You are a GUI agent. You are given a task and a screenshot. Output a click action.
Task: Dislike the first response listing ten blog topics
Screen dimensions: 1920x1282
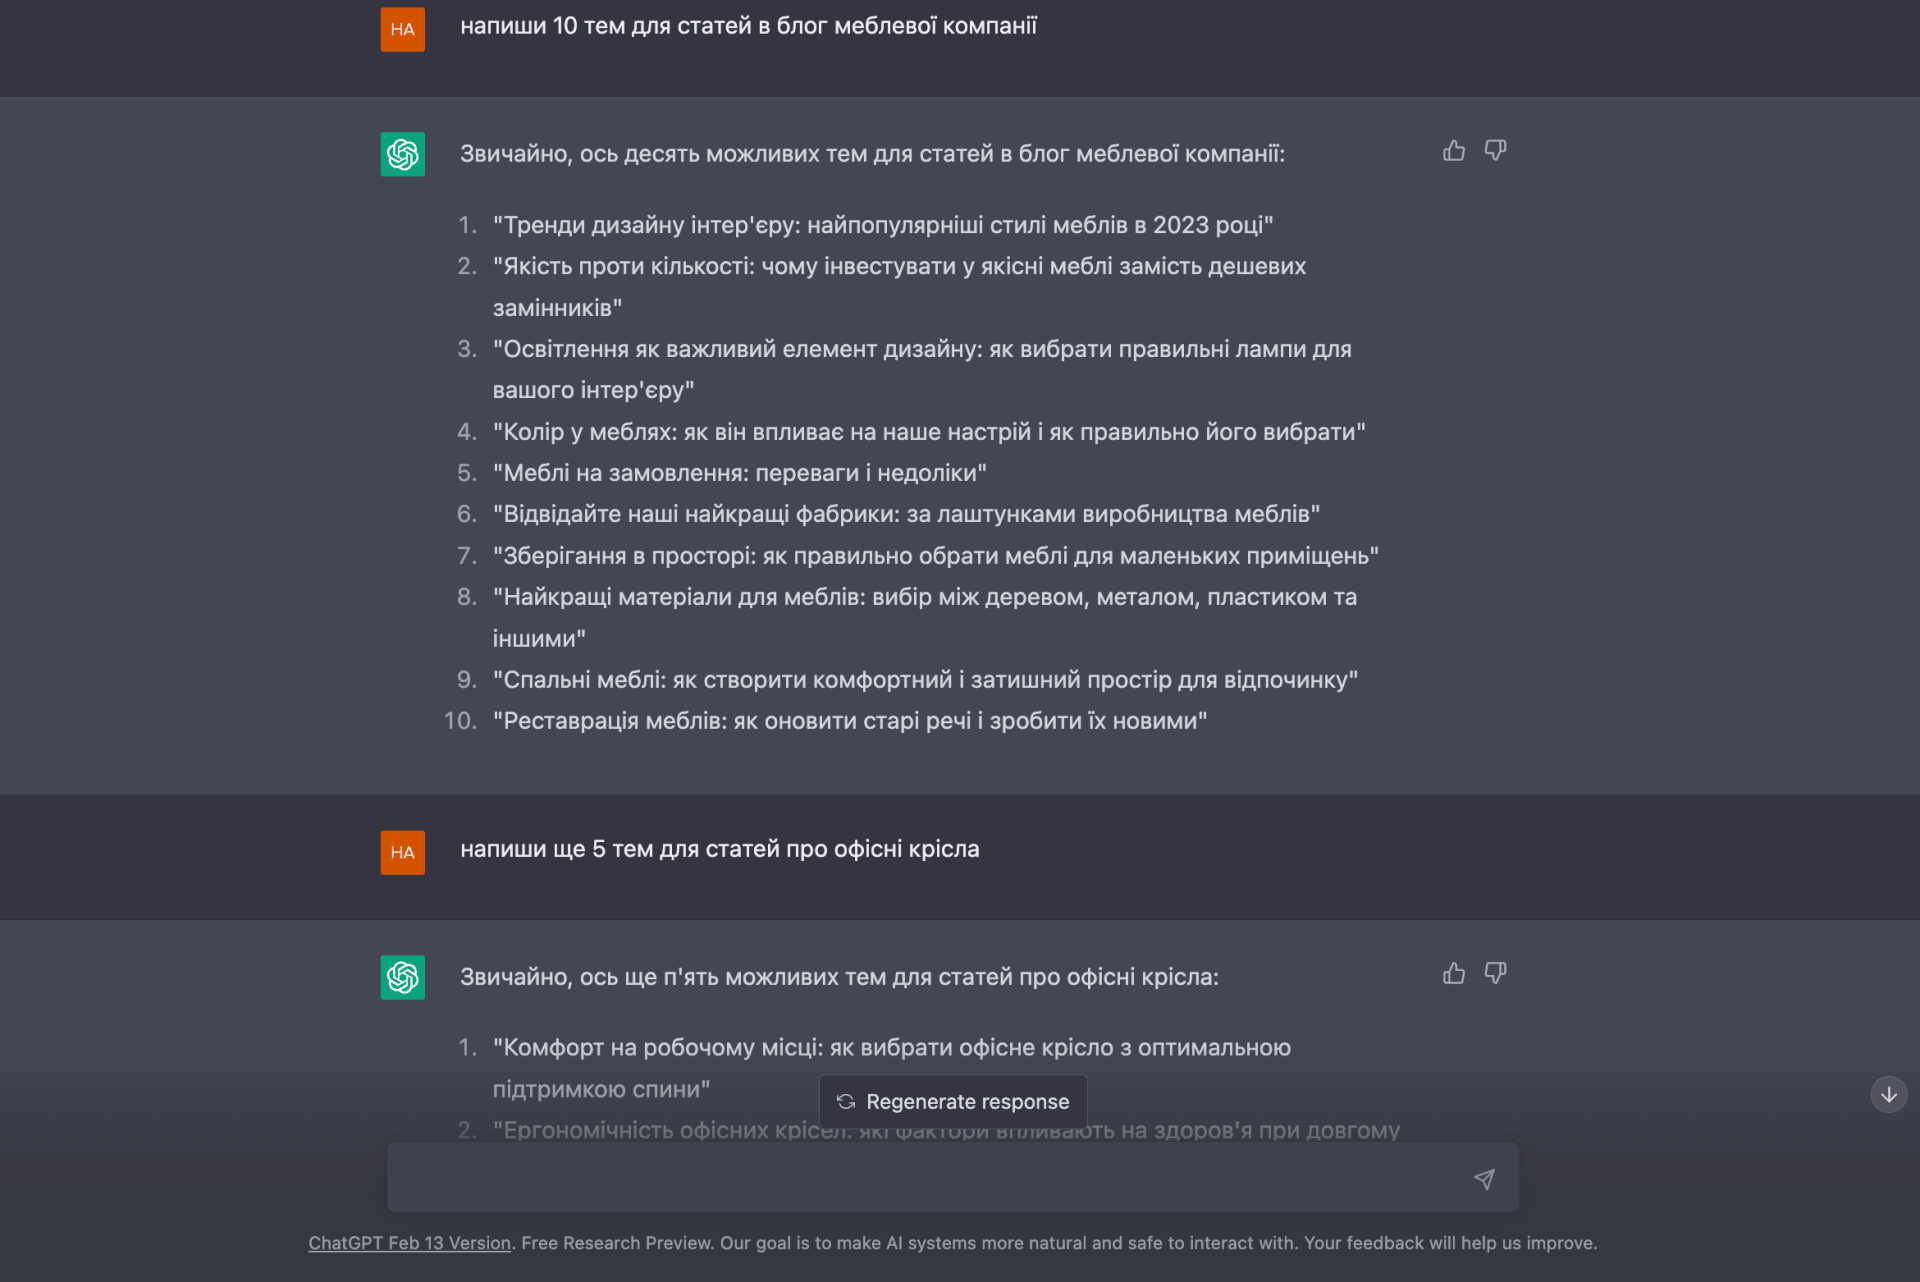point(1495,151)
